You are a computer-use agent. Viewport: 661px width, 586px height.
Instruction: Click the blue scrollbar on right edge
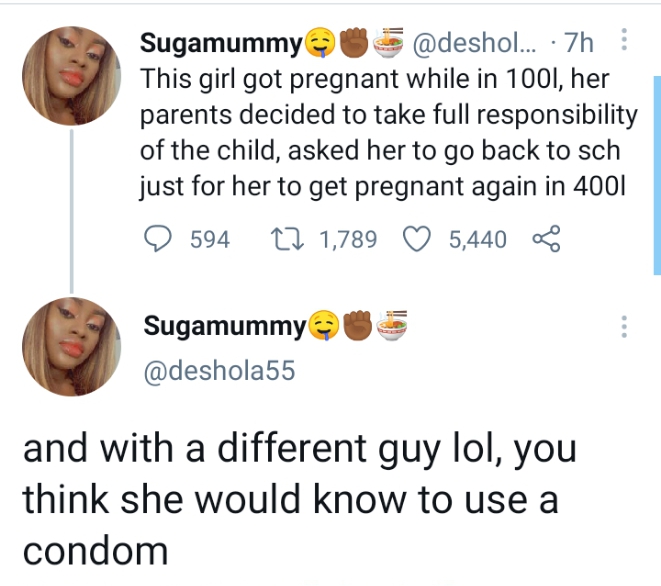(656, 175)
